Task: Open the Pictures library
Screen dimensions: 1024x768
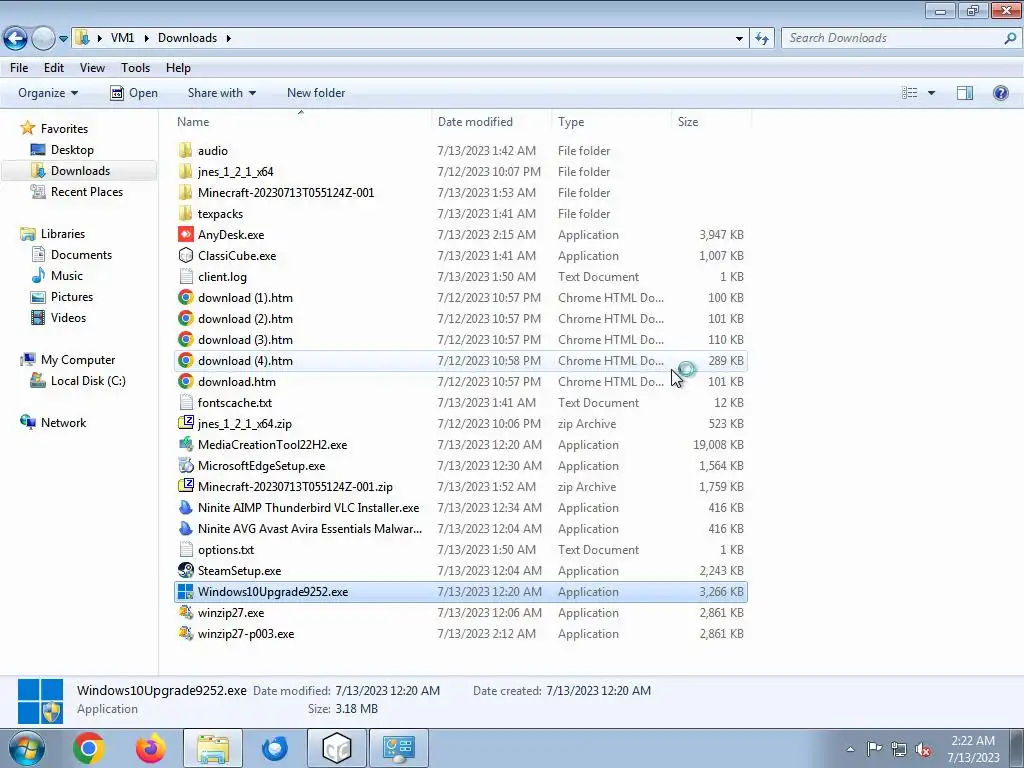Action: click(72, 296)
